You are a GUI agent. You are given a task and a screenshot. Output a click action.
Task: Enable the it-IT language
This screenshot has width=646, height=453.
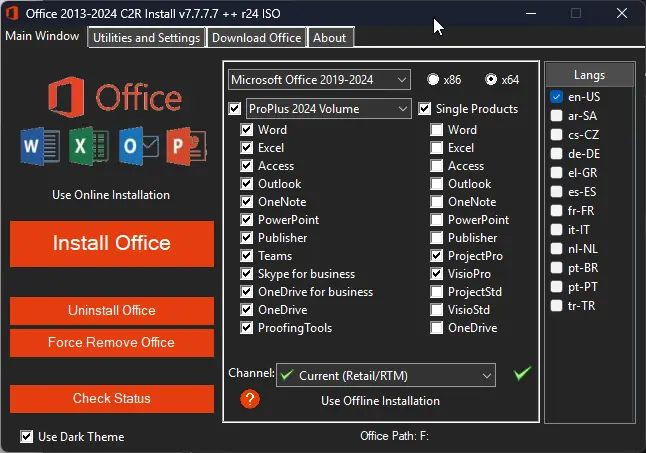556,229
